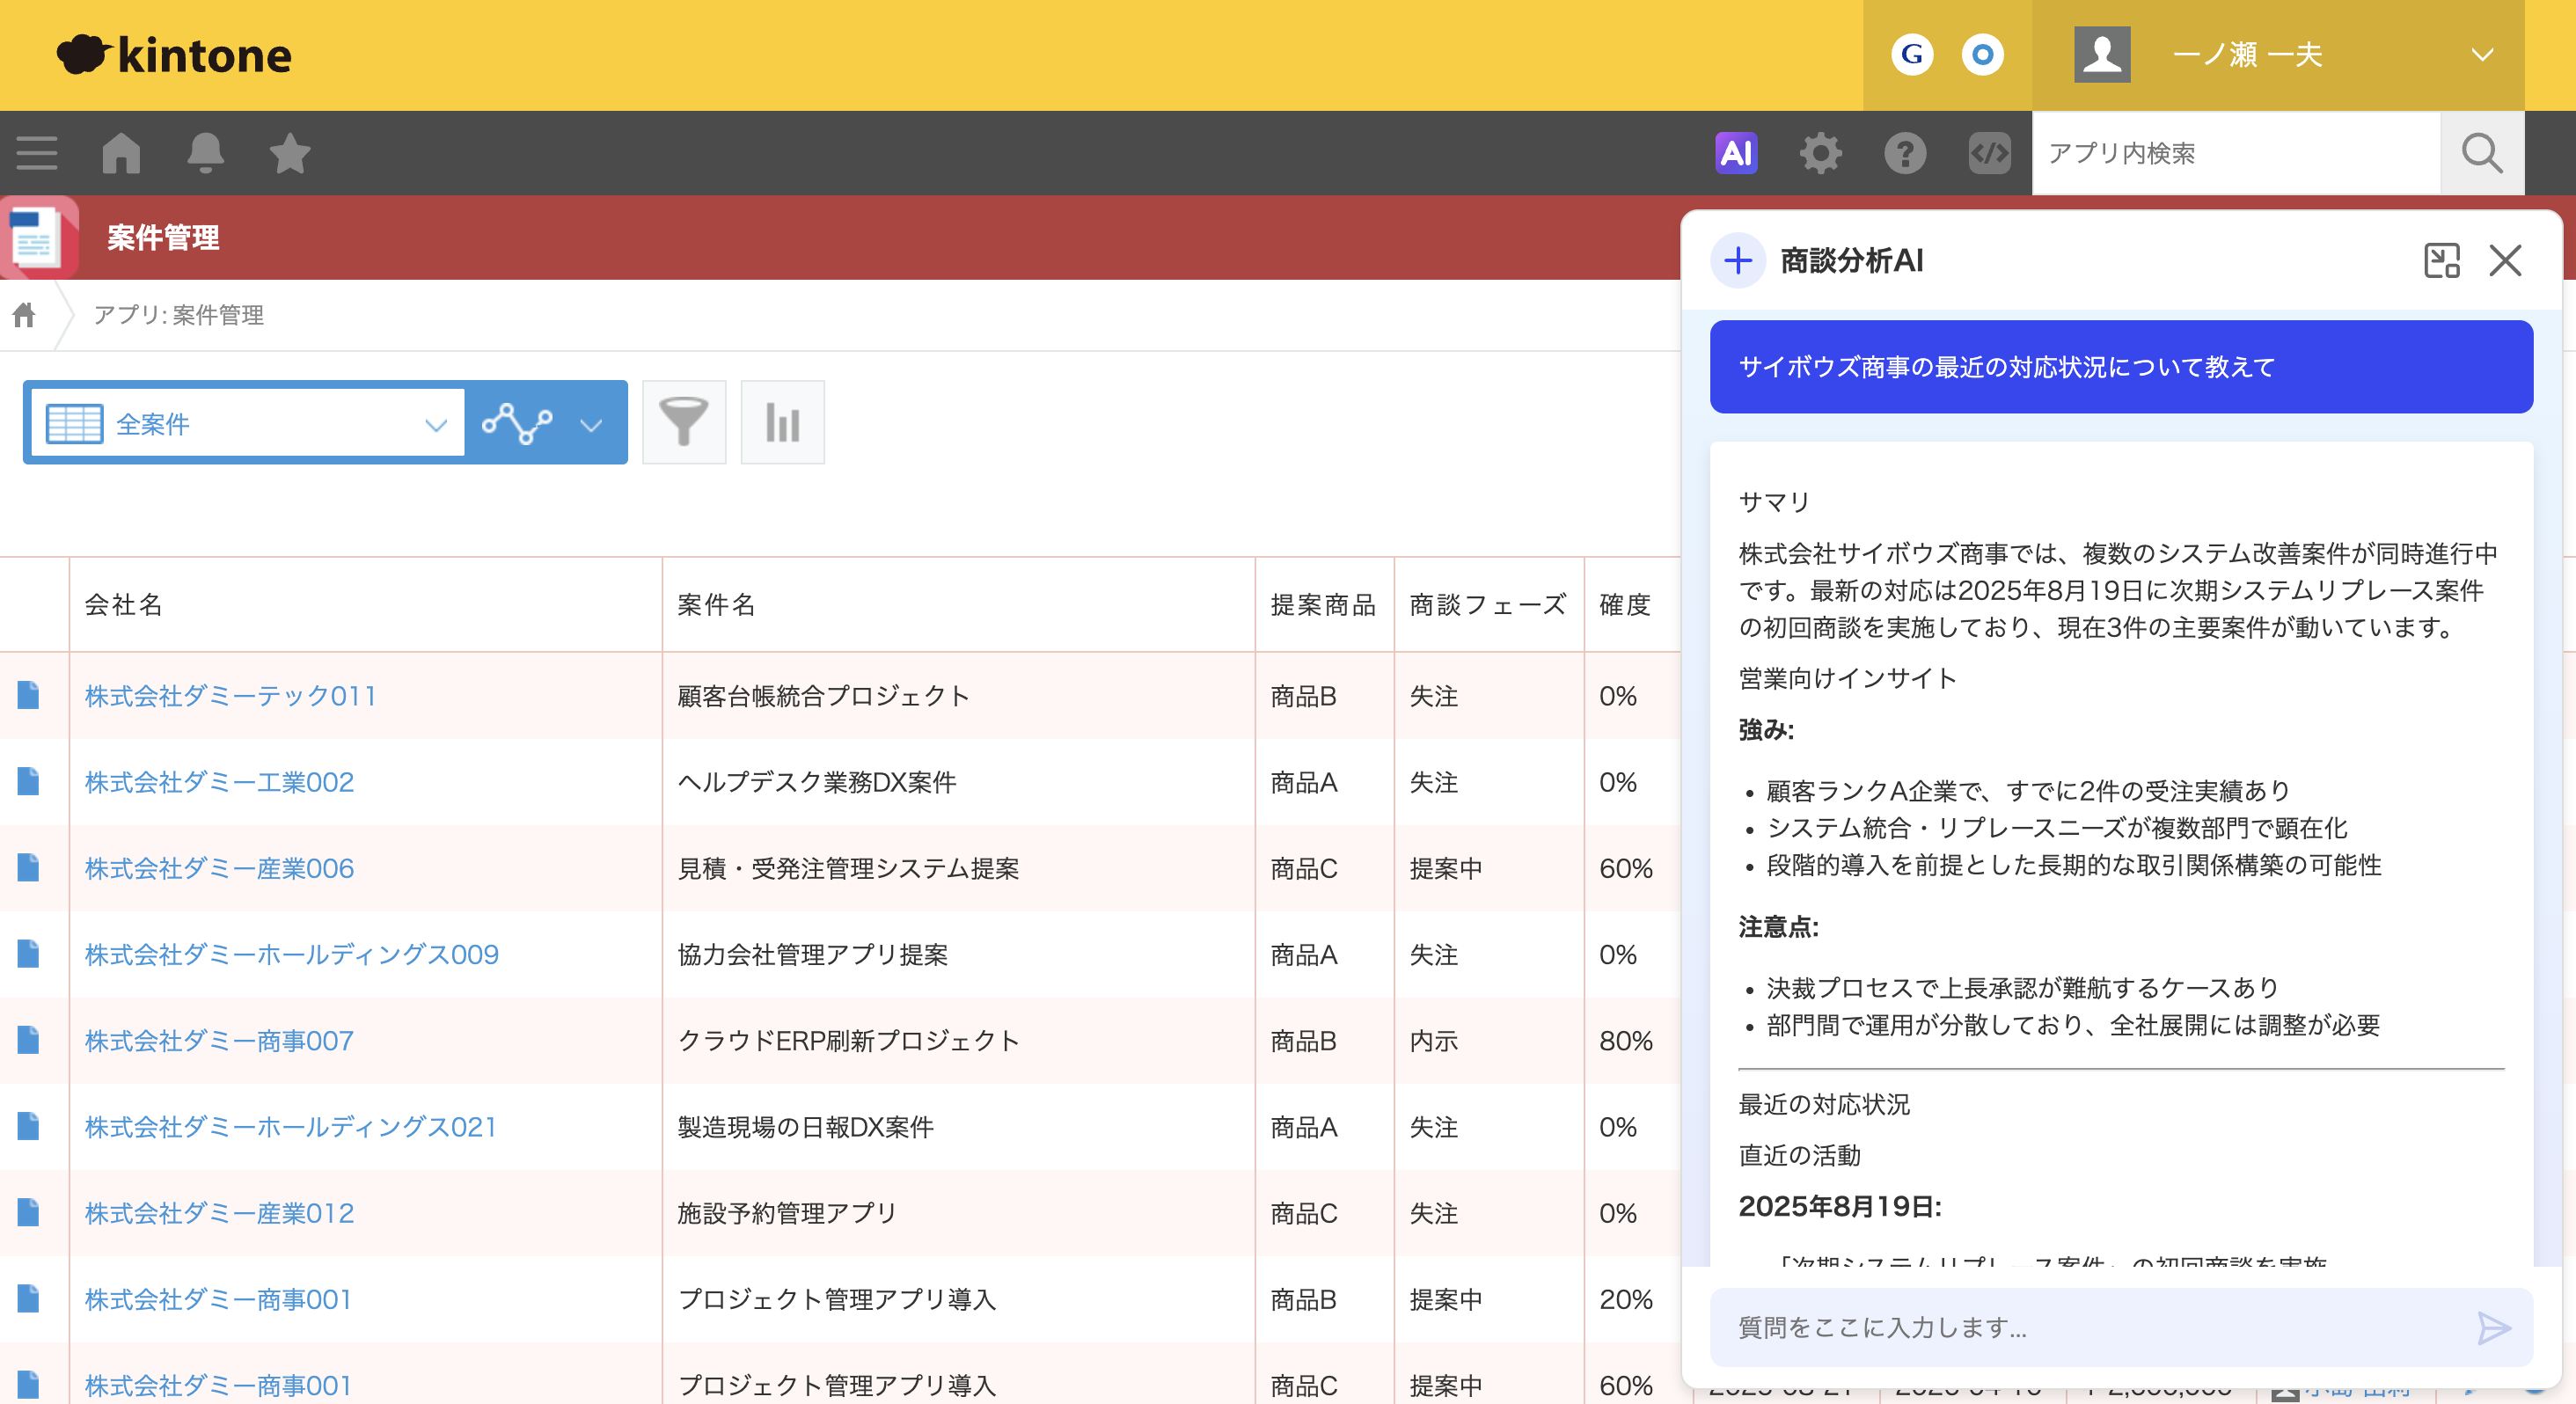Open the filter funnel icon

coord(684,422)
